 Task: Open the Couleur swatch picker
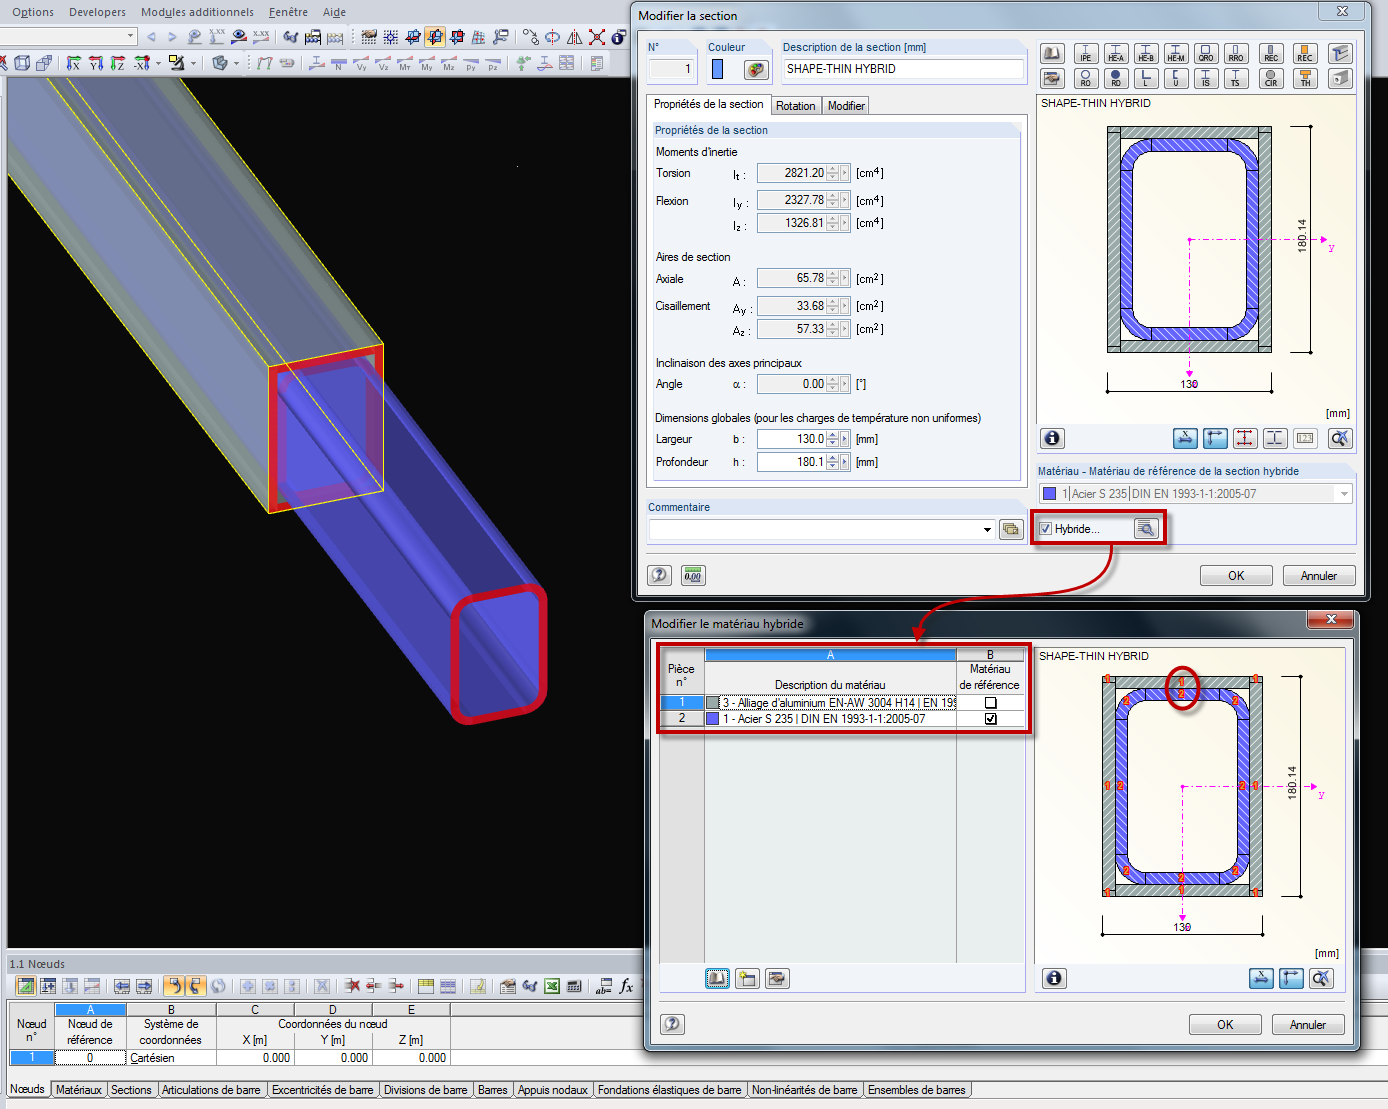click(x=757, y=69)
